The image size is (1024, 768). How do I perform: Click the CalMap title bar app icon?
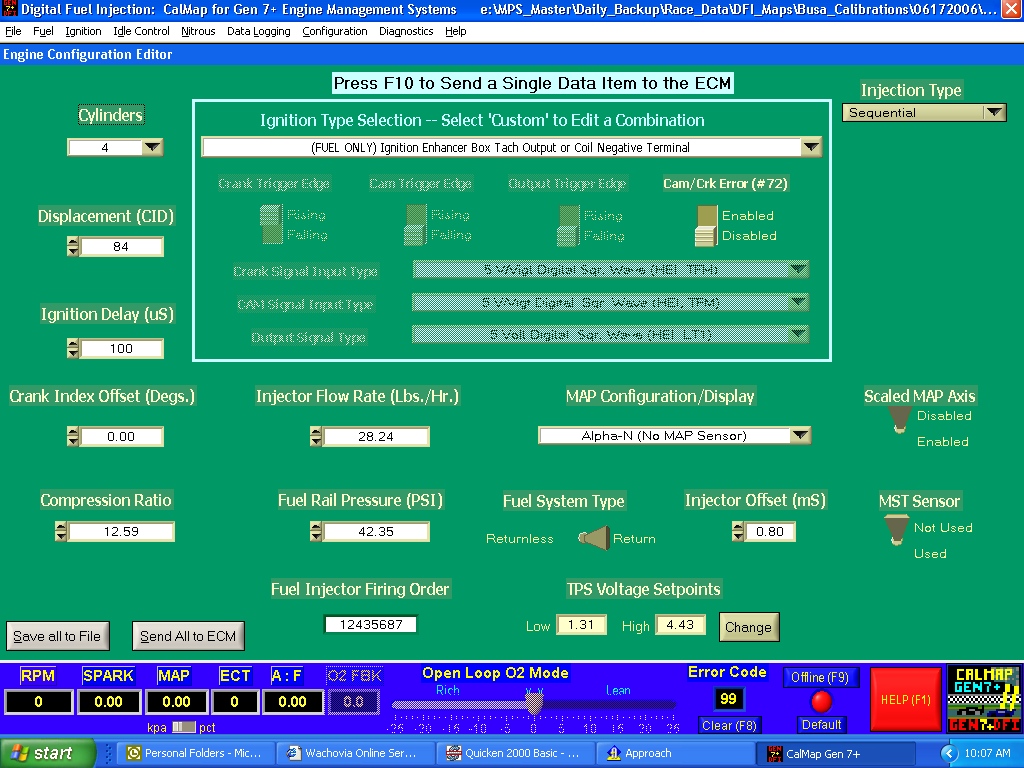click(x=9, y=9)
